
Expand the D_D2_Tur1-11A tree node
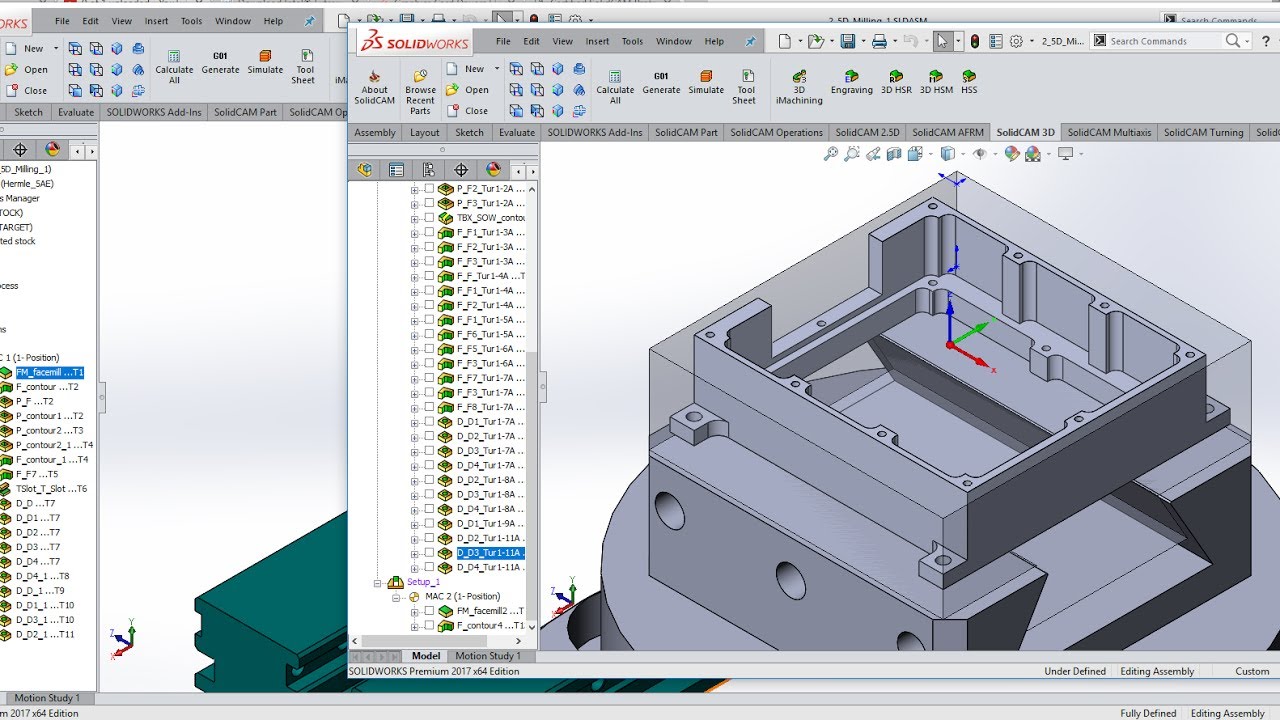click(x=415, y=538)
